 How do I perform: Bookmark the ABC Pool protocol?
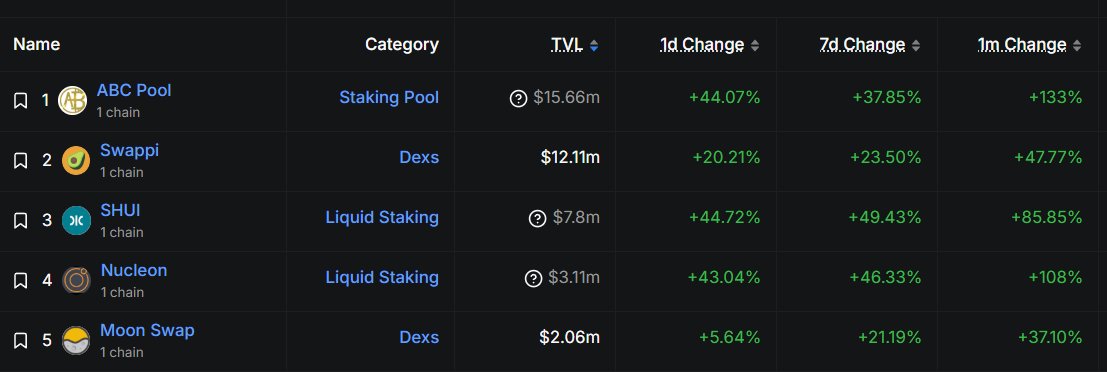(20, 101)
